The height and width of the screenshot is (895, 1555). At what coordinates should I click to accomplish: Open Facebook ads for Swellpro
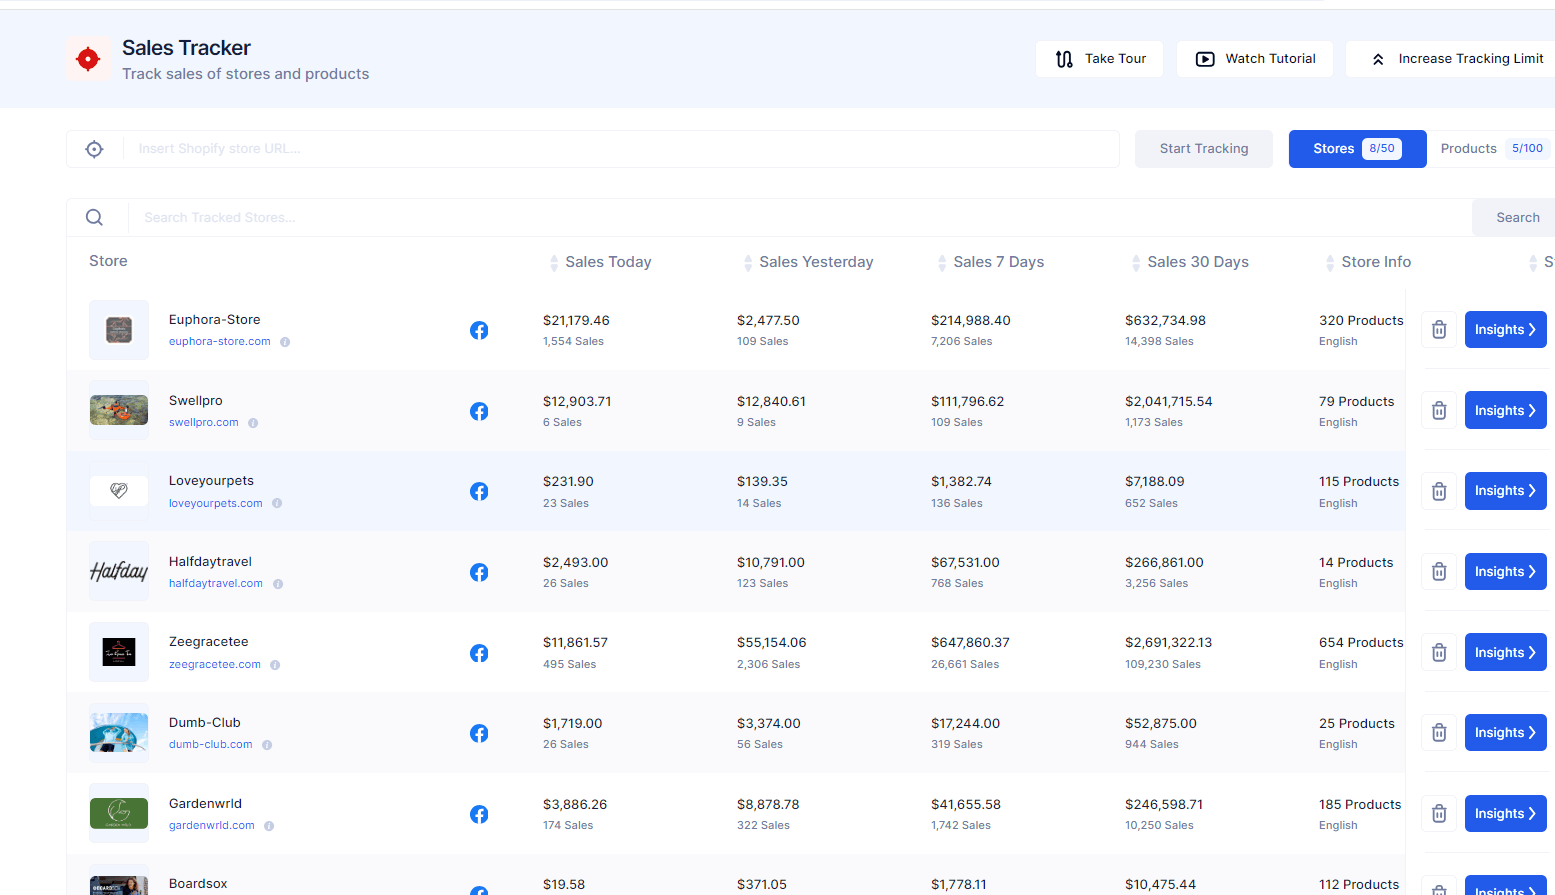click(x=479, y=411)
